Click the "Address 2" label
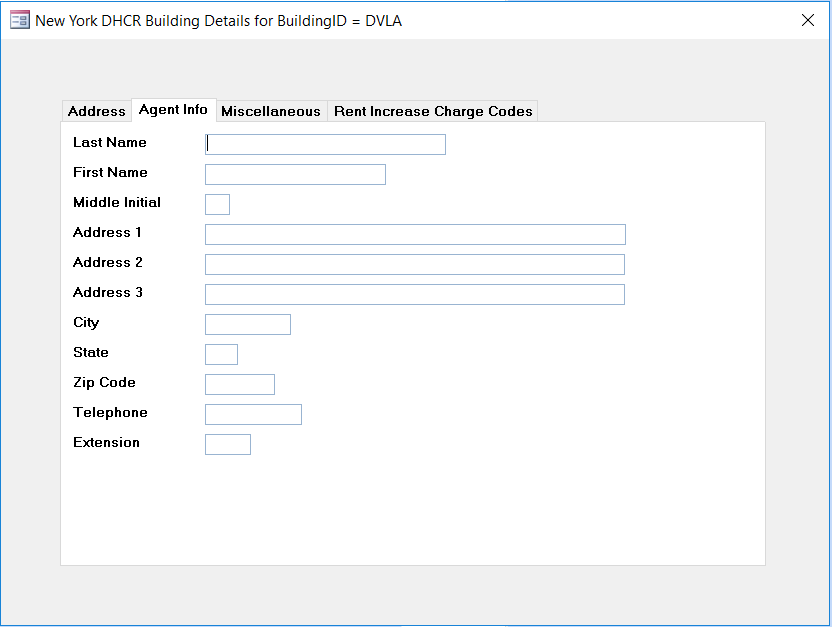 click(108, 262)
